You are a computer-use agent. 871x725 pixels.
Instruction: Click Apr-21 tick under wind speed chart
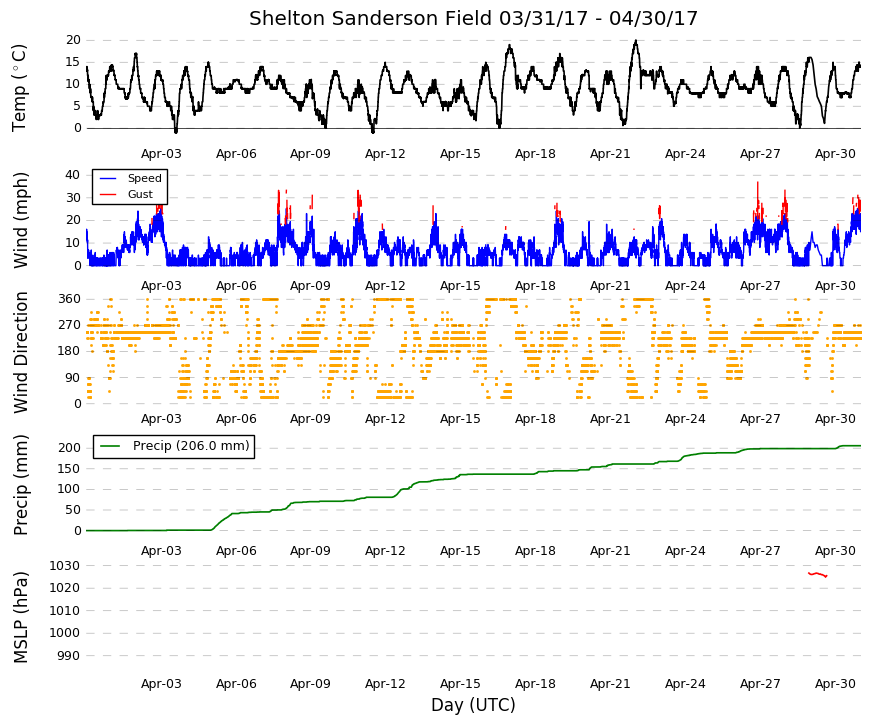610,286
